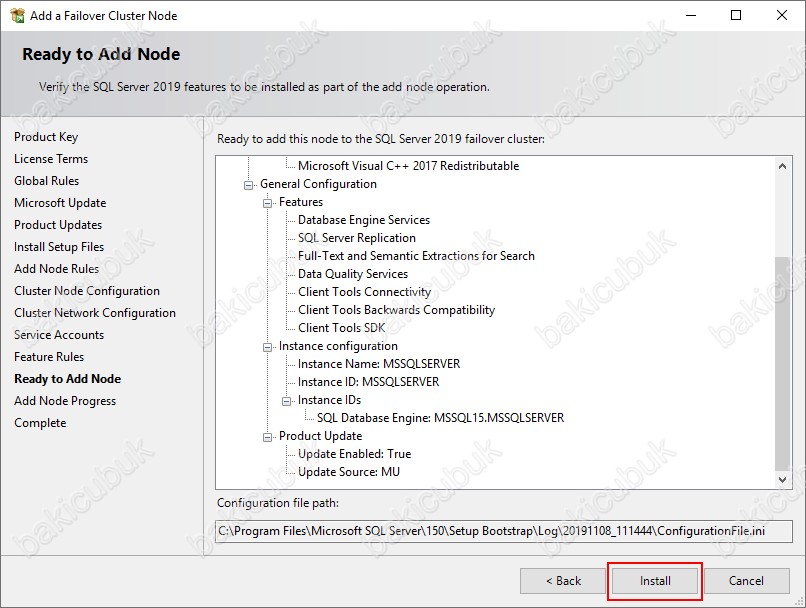This screenshot has height=608, width=806.
Task: Select Database Engine Services row
Action: point(364,220)
